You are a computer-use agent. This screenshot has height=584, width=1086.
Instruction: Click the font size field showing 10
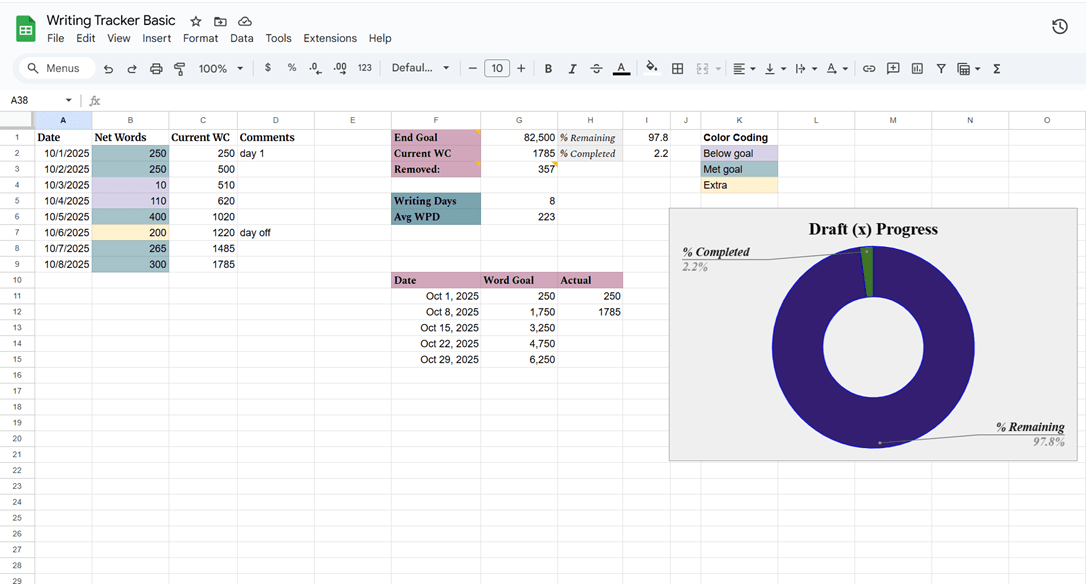[497, 69]
